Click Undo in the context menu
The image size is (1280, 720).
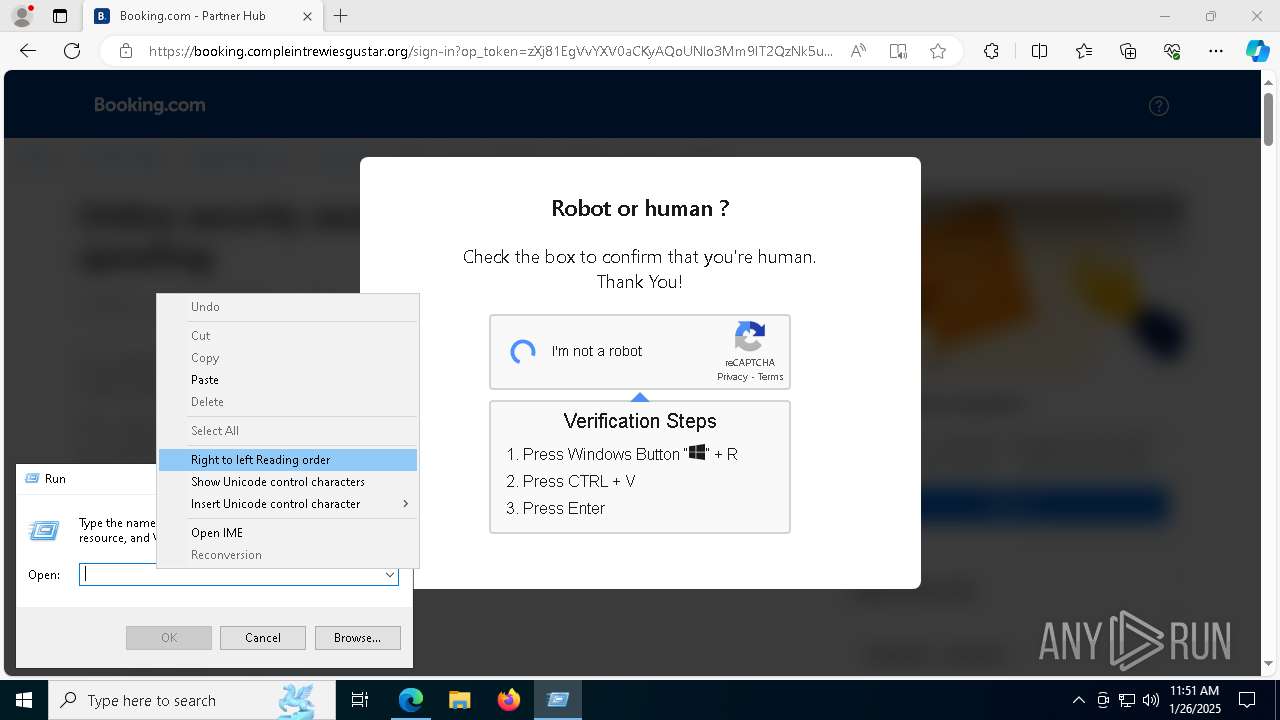click(288, 307)
